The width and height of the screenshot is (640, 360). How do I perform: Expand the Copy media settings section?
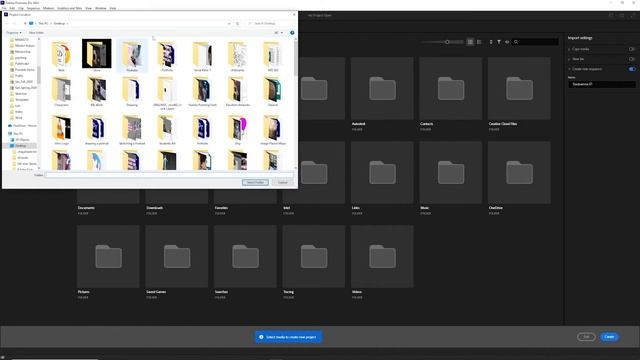click(x=569, y=49)
